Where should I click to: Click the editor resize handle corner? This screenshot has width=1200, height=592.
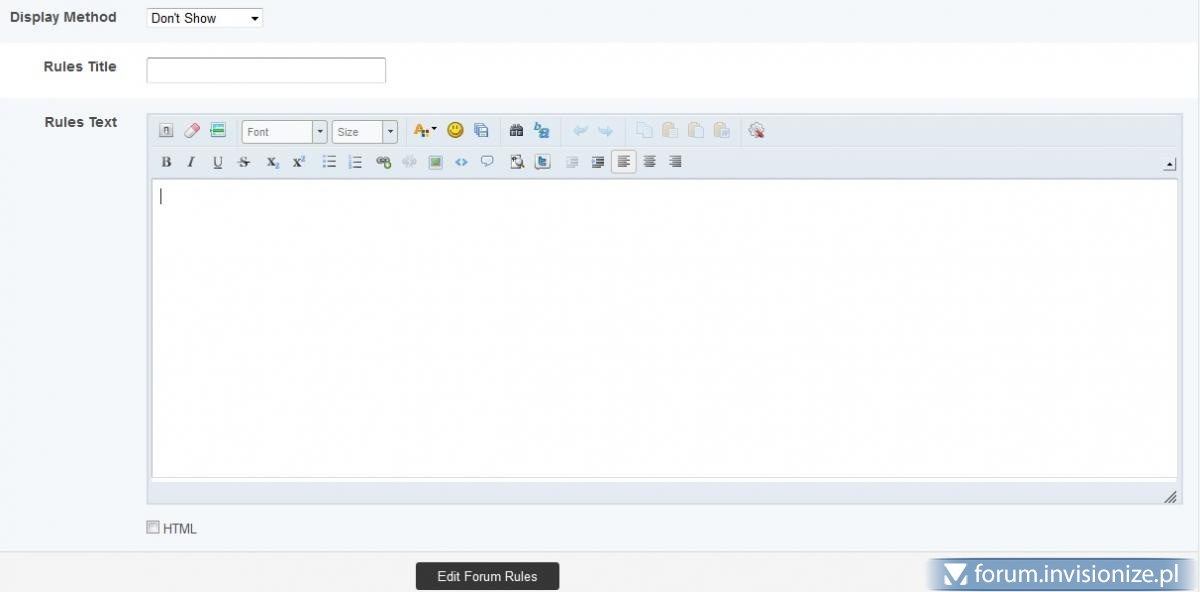tap(1170, 497)
